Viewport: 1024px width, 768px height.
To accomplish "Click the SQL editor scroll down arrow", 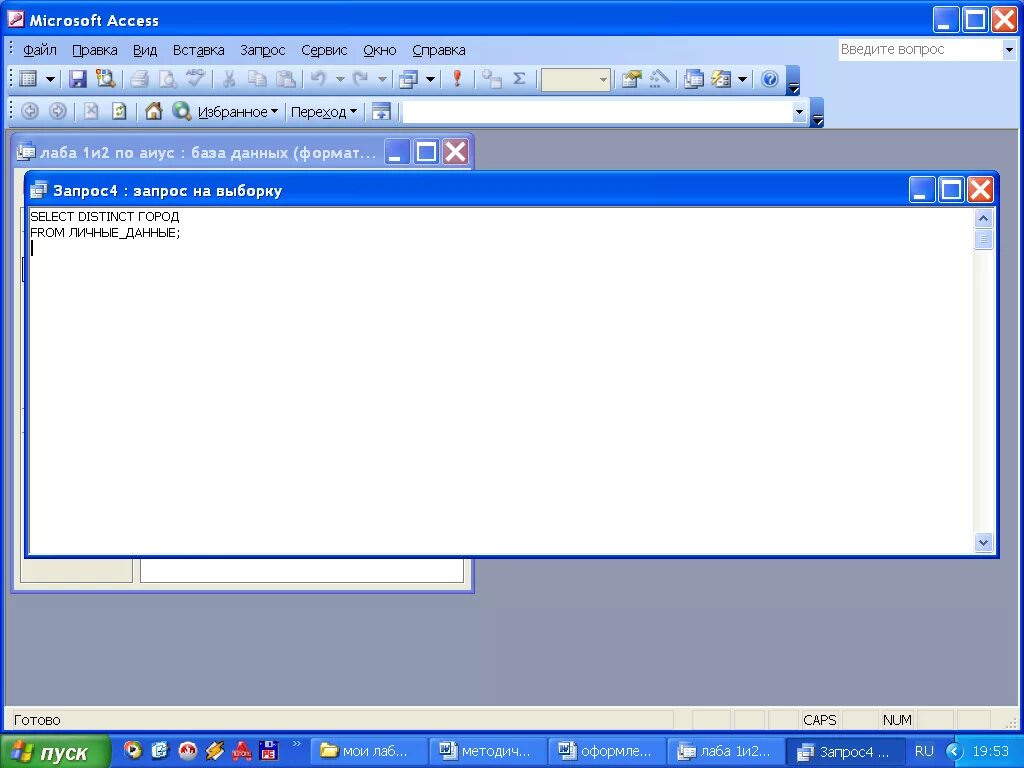I will (984, 542).
